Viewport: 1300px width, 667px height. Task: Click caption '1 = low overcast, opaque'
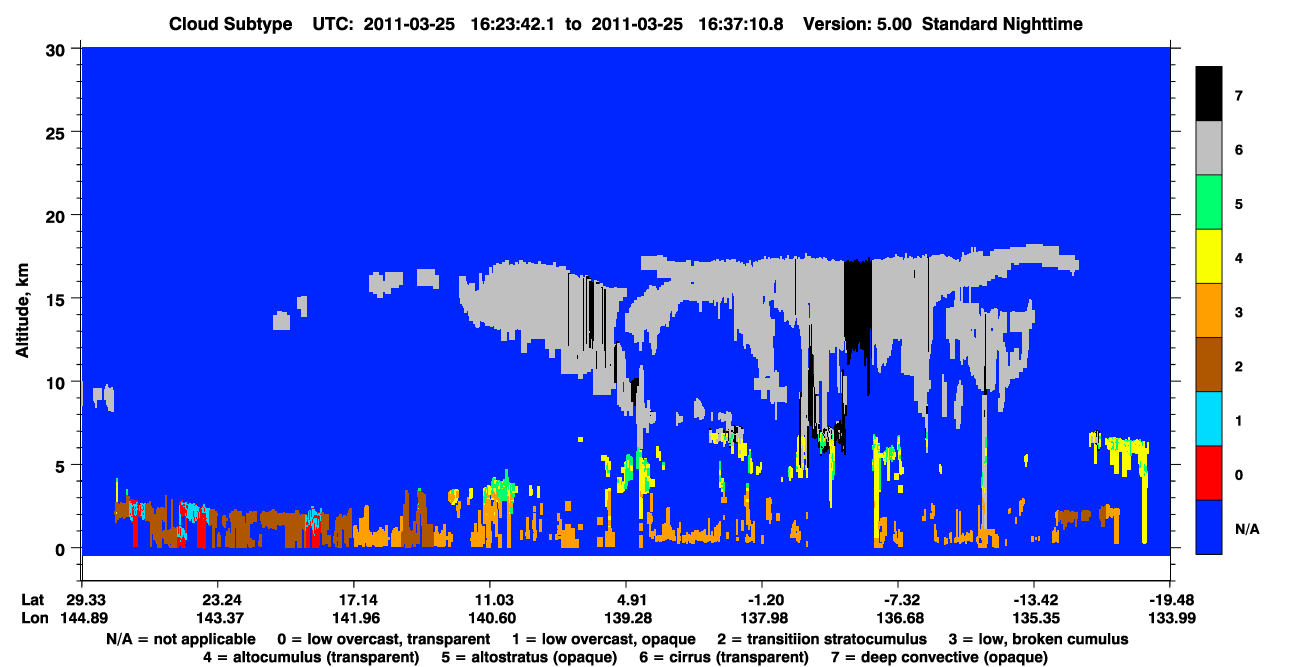click(x=604, y=639)
